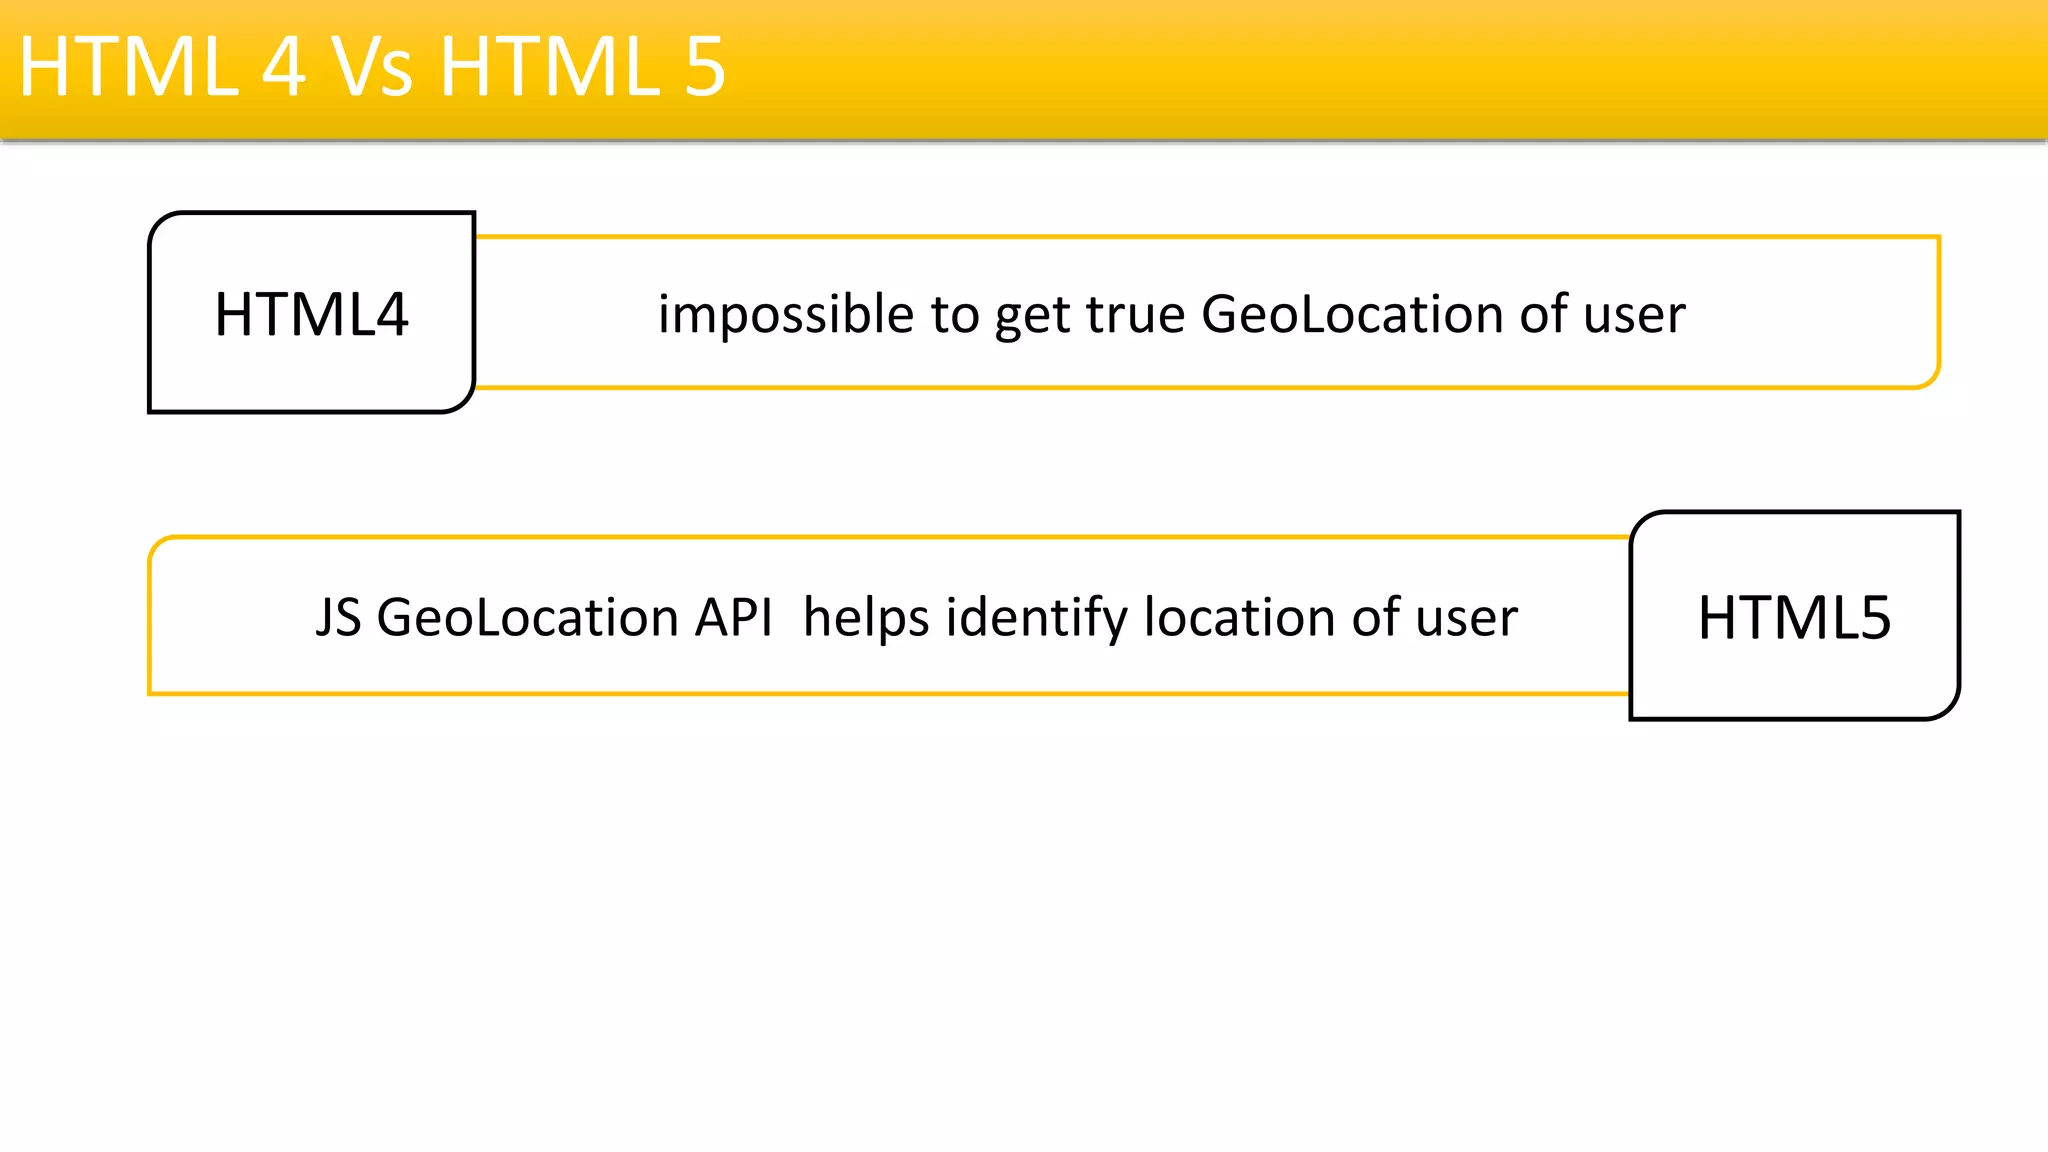
Task: Click the word 'GeoLocation' in the HTML4 description
Action: pos(1352,314)
